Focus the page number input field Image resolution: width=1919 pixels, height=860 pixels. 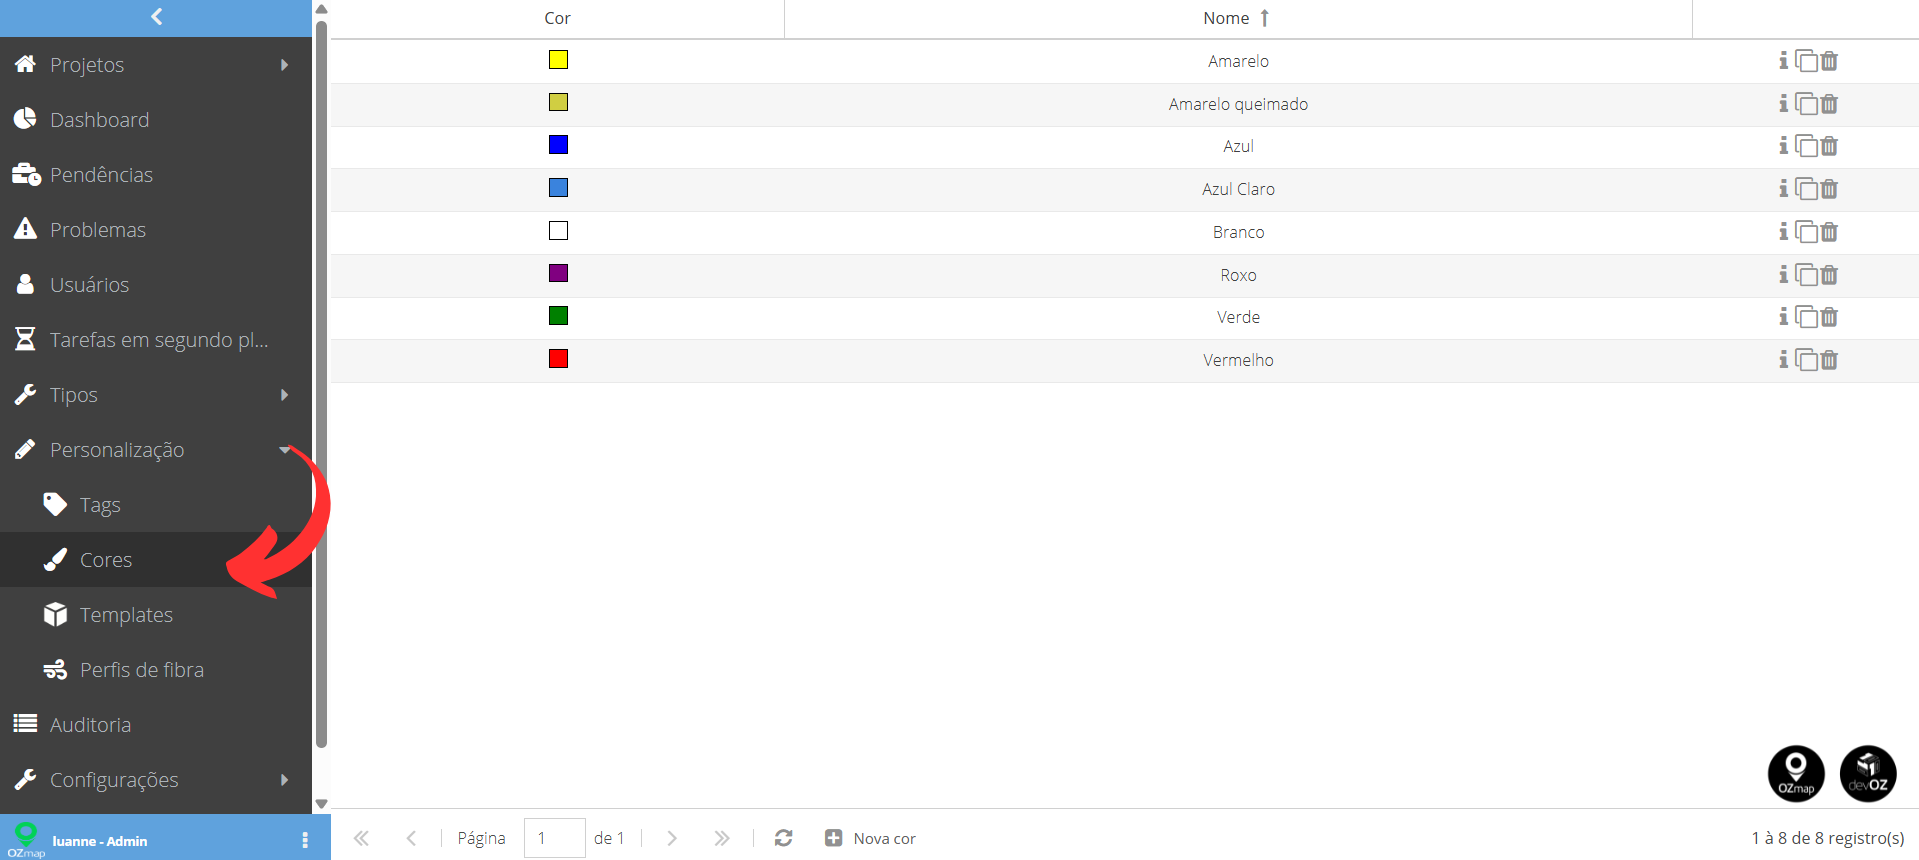(555, 838)
